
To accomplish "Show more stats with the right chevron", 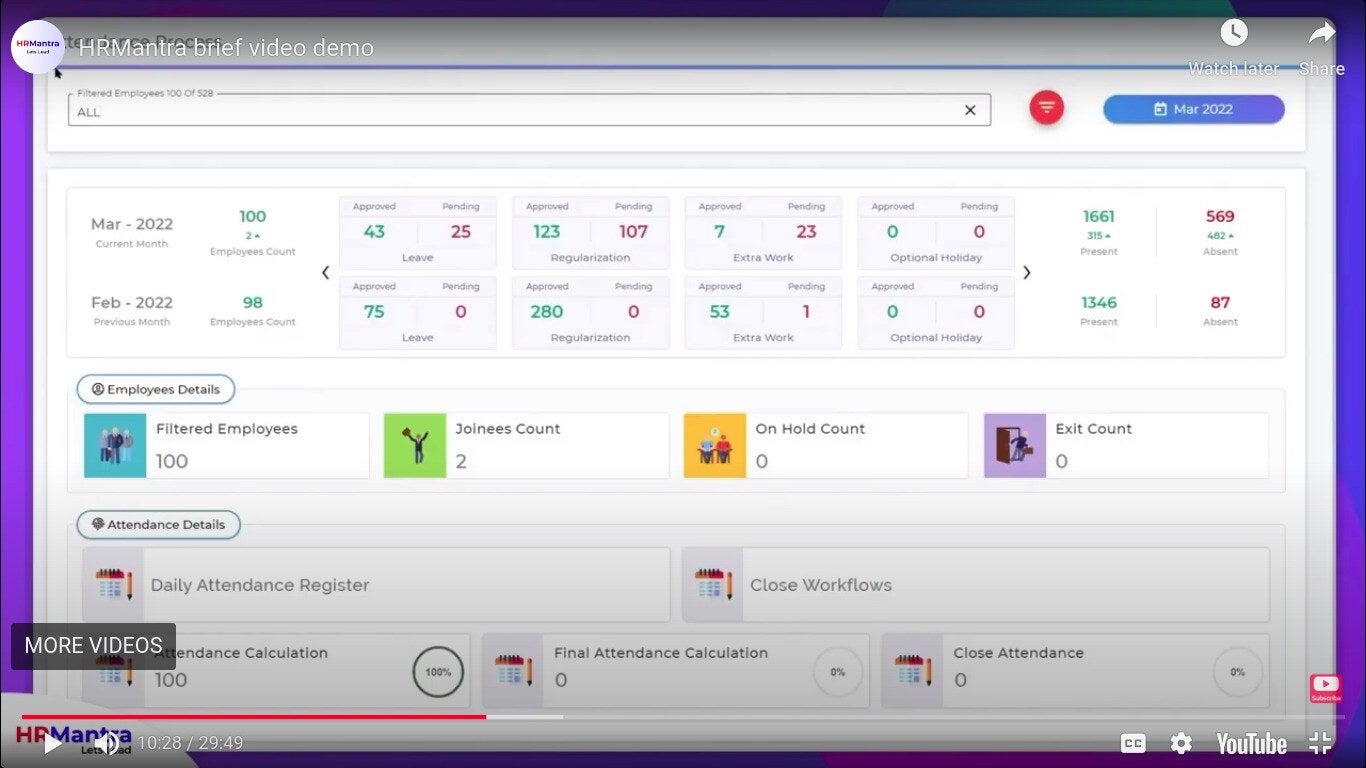I will (x=1026, y=272).
